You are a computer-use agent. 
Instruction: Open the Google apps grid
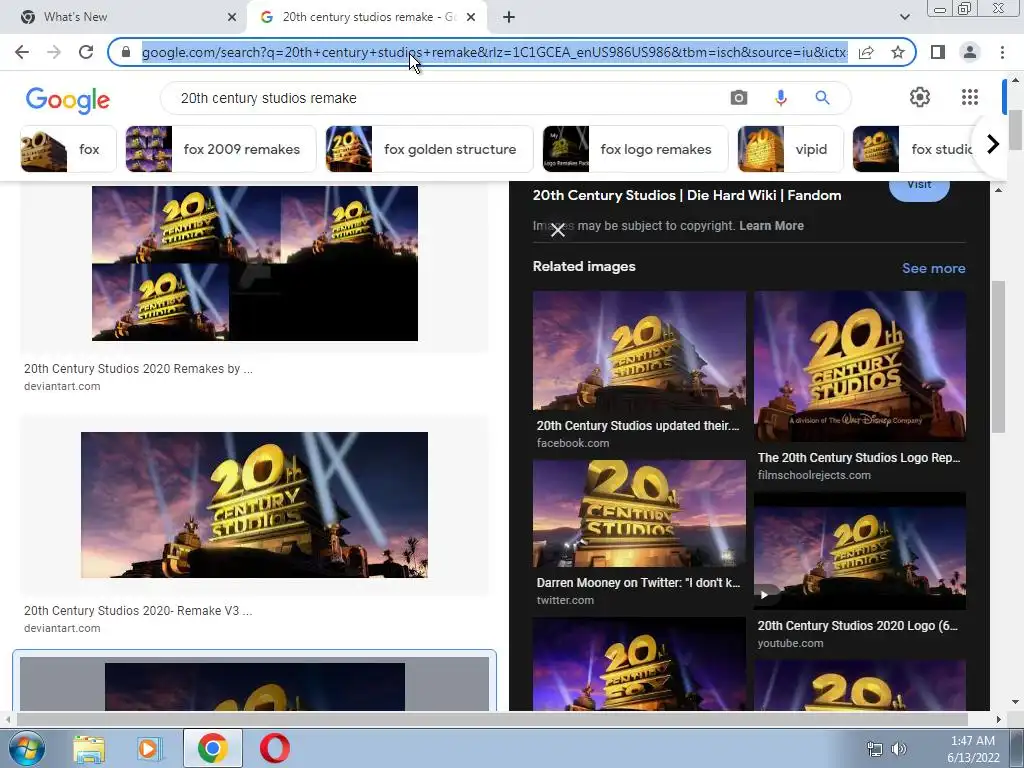(970, 97)
